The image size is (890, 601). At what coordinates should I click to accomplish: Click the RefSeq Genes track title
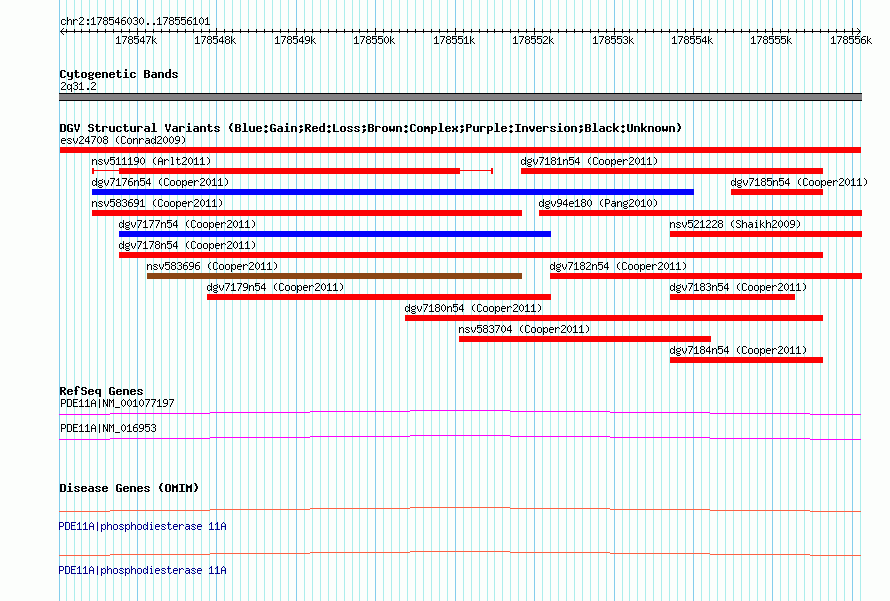click(101, 391)
